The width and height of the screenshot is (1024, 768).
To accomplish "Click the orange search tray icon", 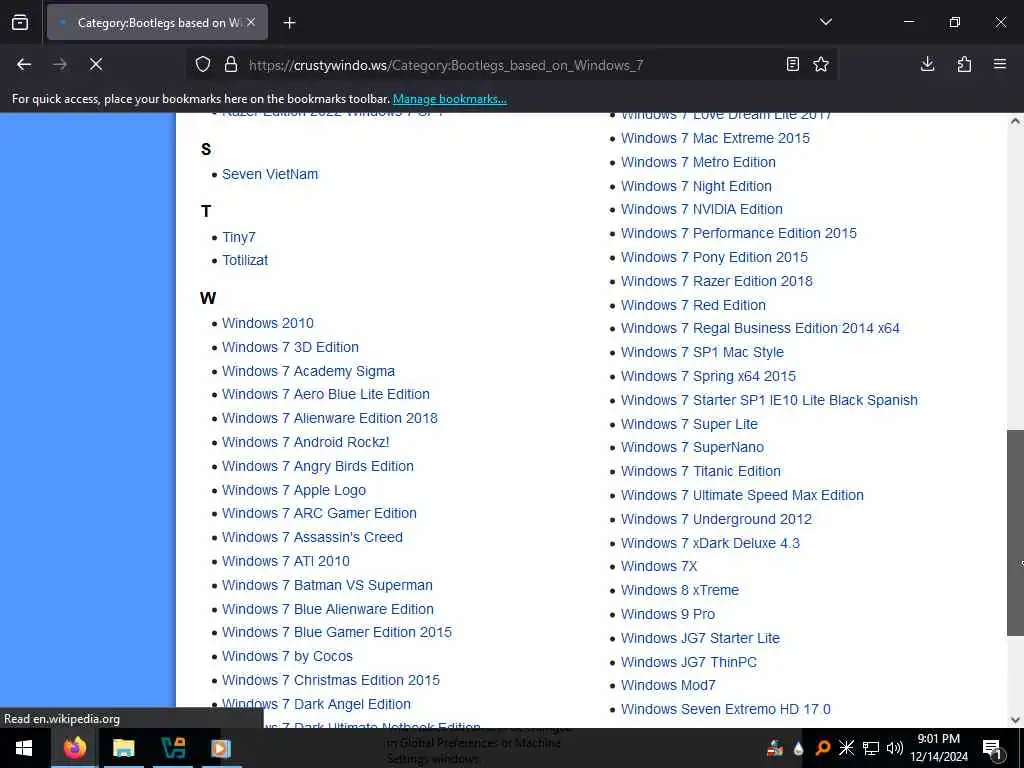I will [822, 748].
